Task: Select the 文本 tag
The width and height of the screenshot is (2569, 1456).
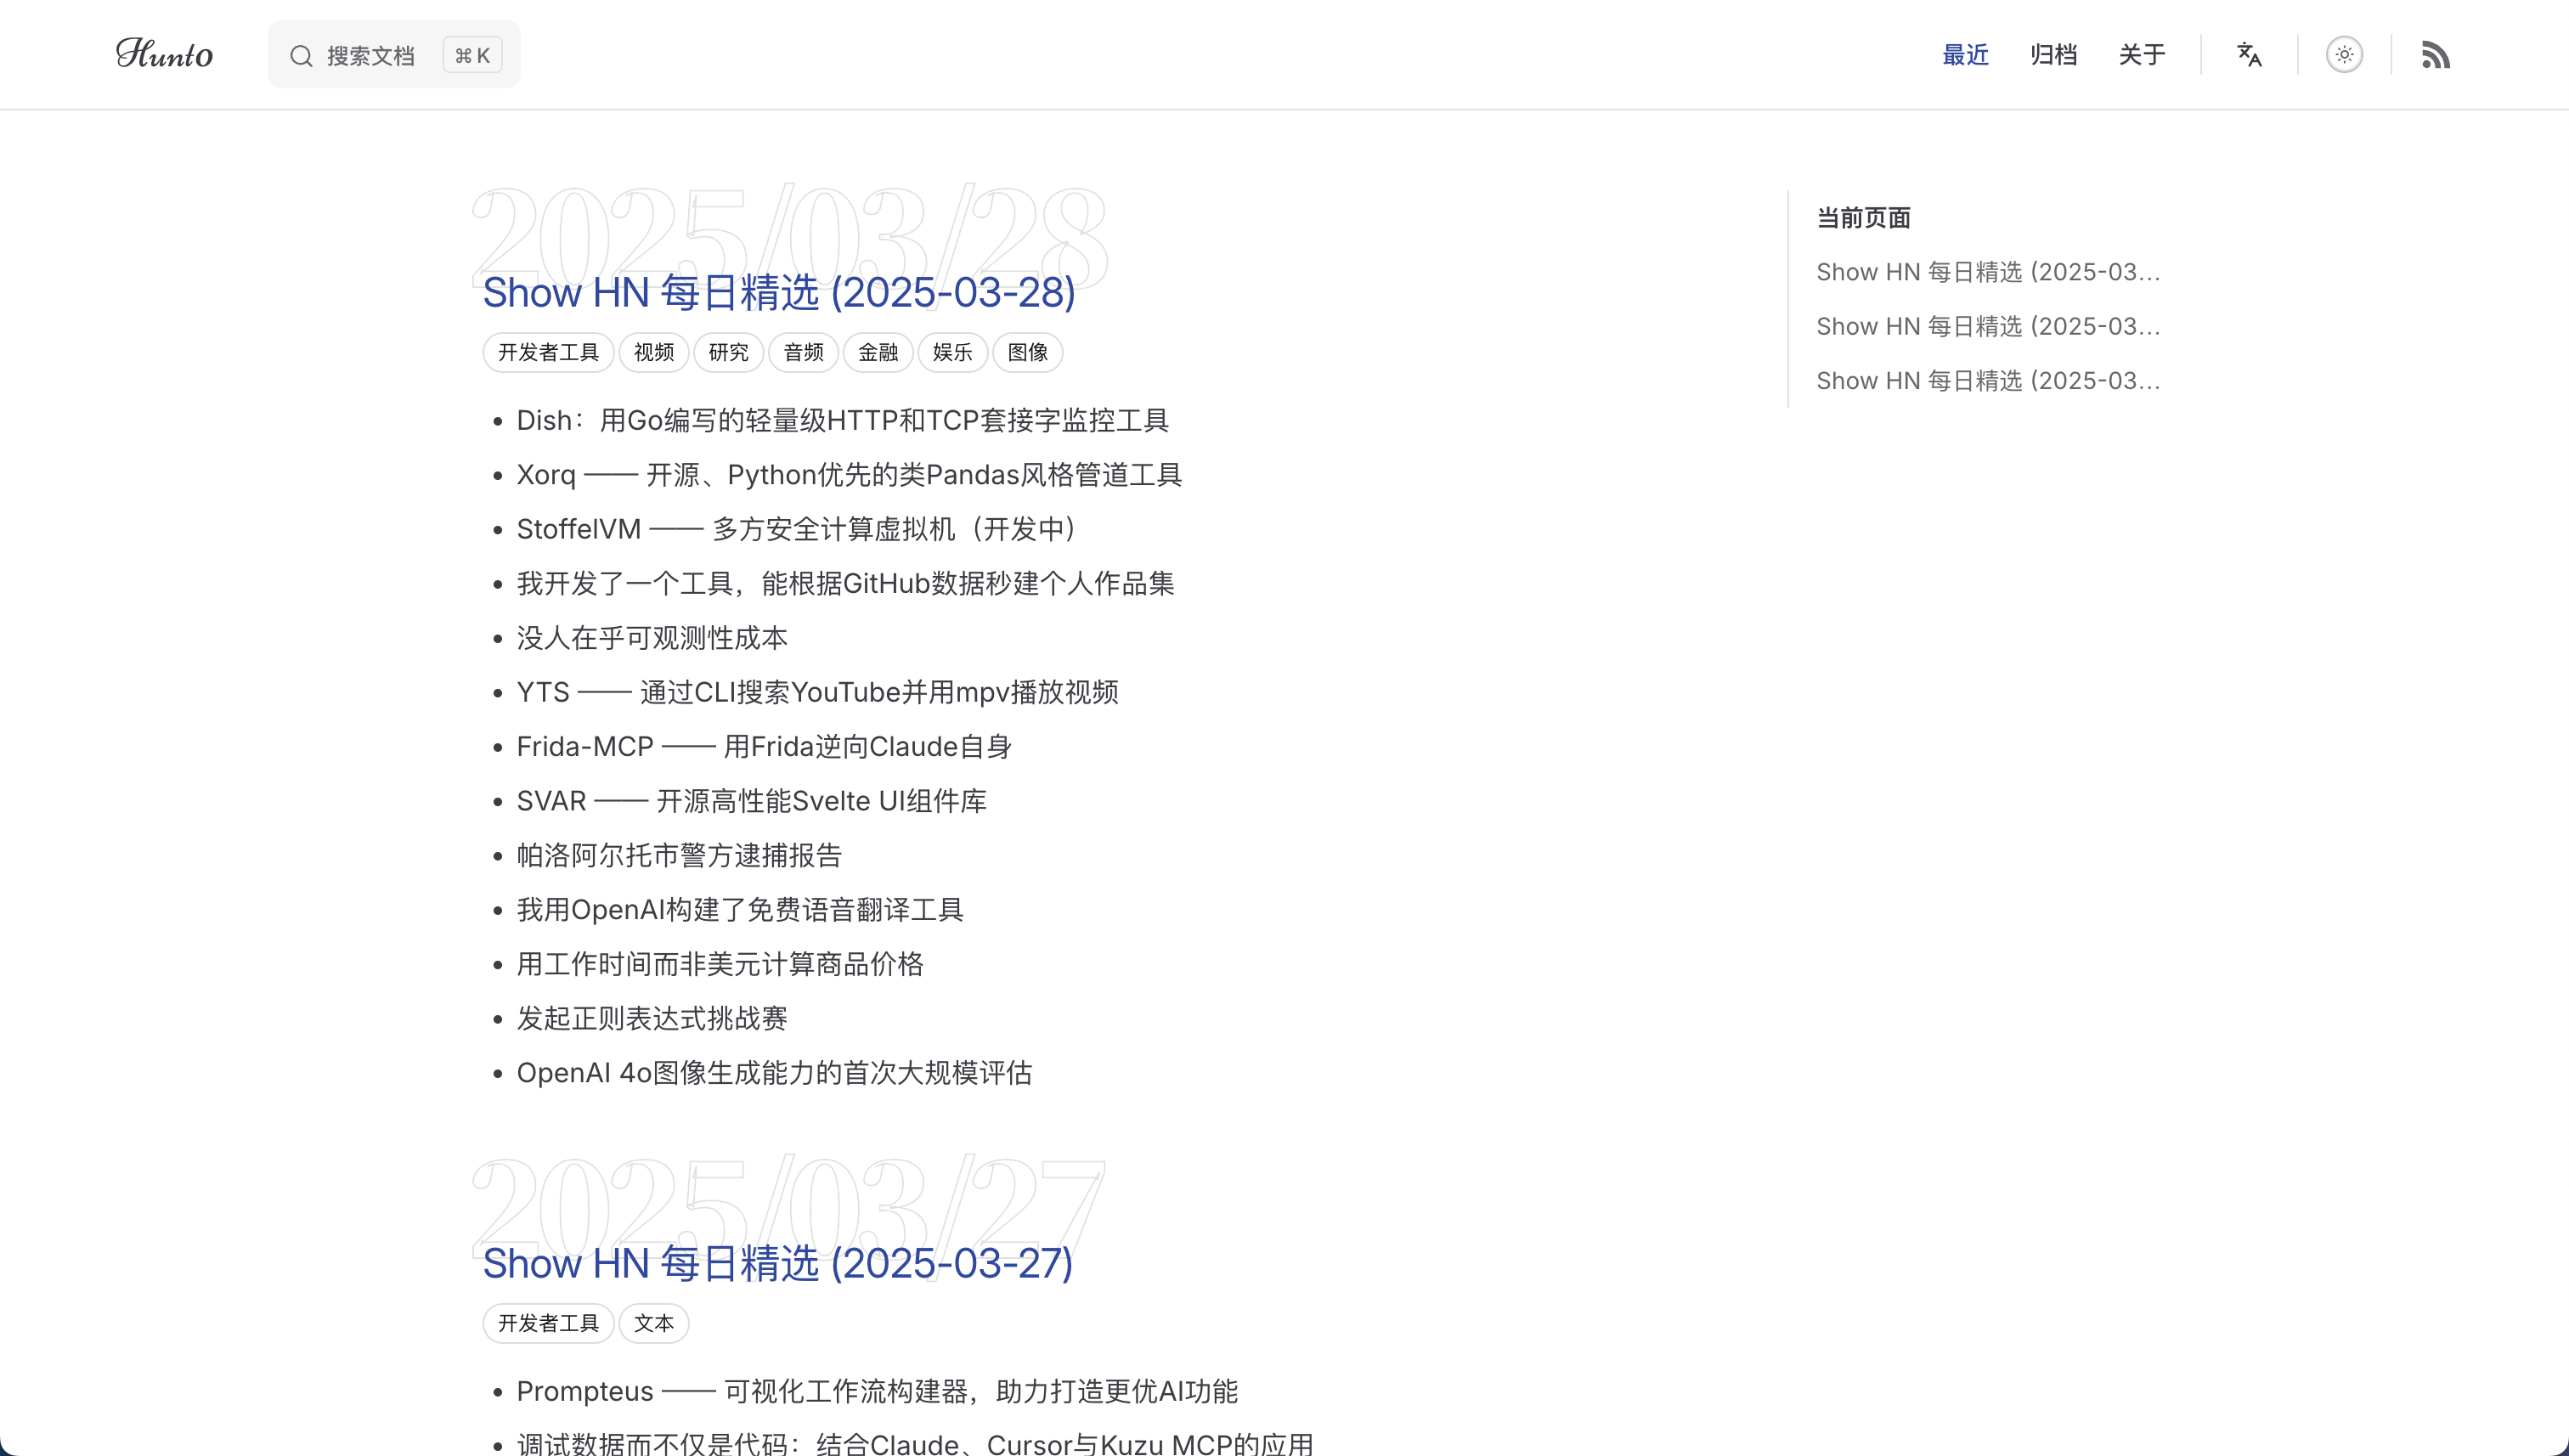Action: coord(653,1323)
